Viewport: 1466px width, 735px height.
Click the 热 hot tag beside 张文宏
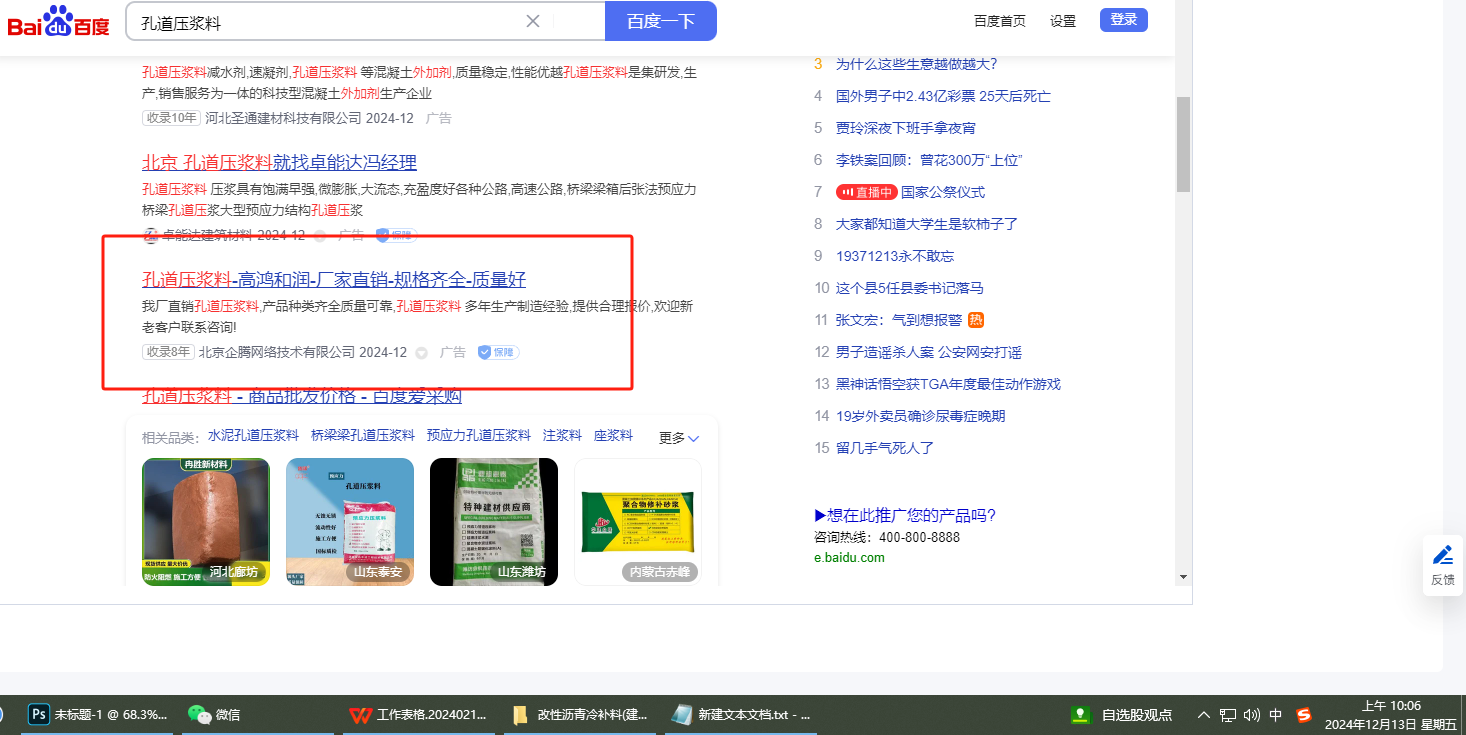[x=976, y=320]
